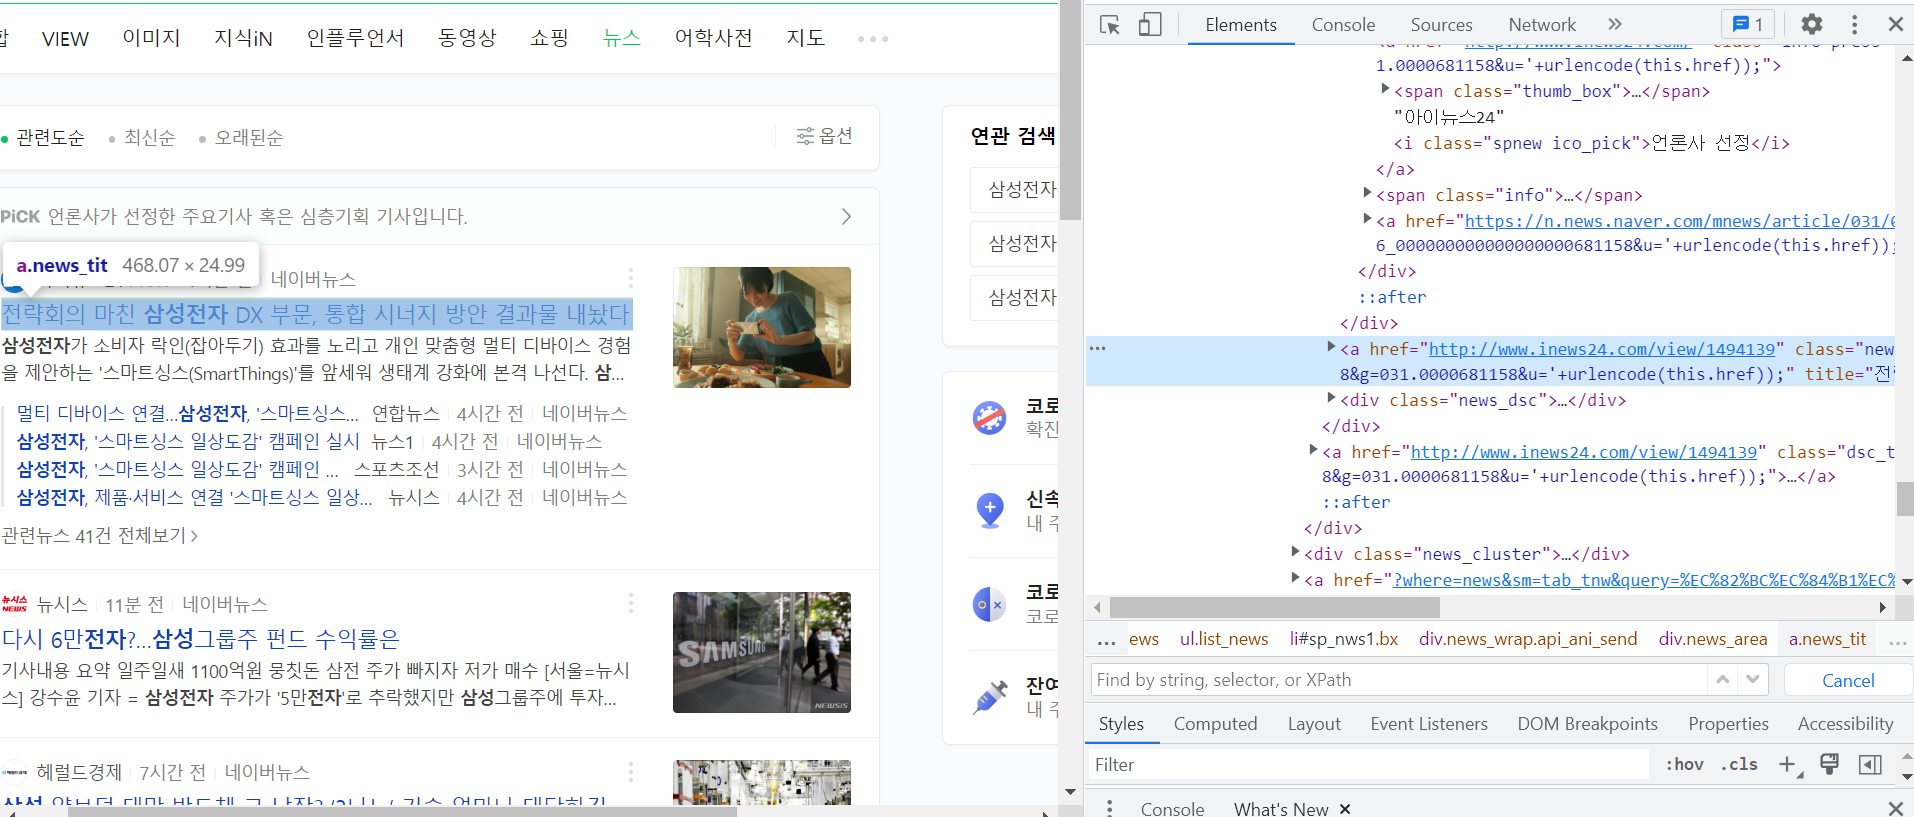Open the Sources tab
1914x817 pixels.
tap(1441, 25)
